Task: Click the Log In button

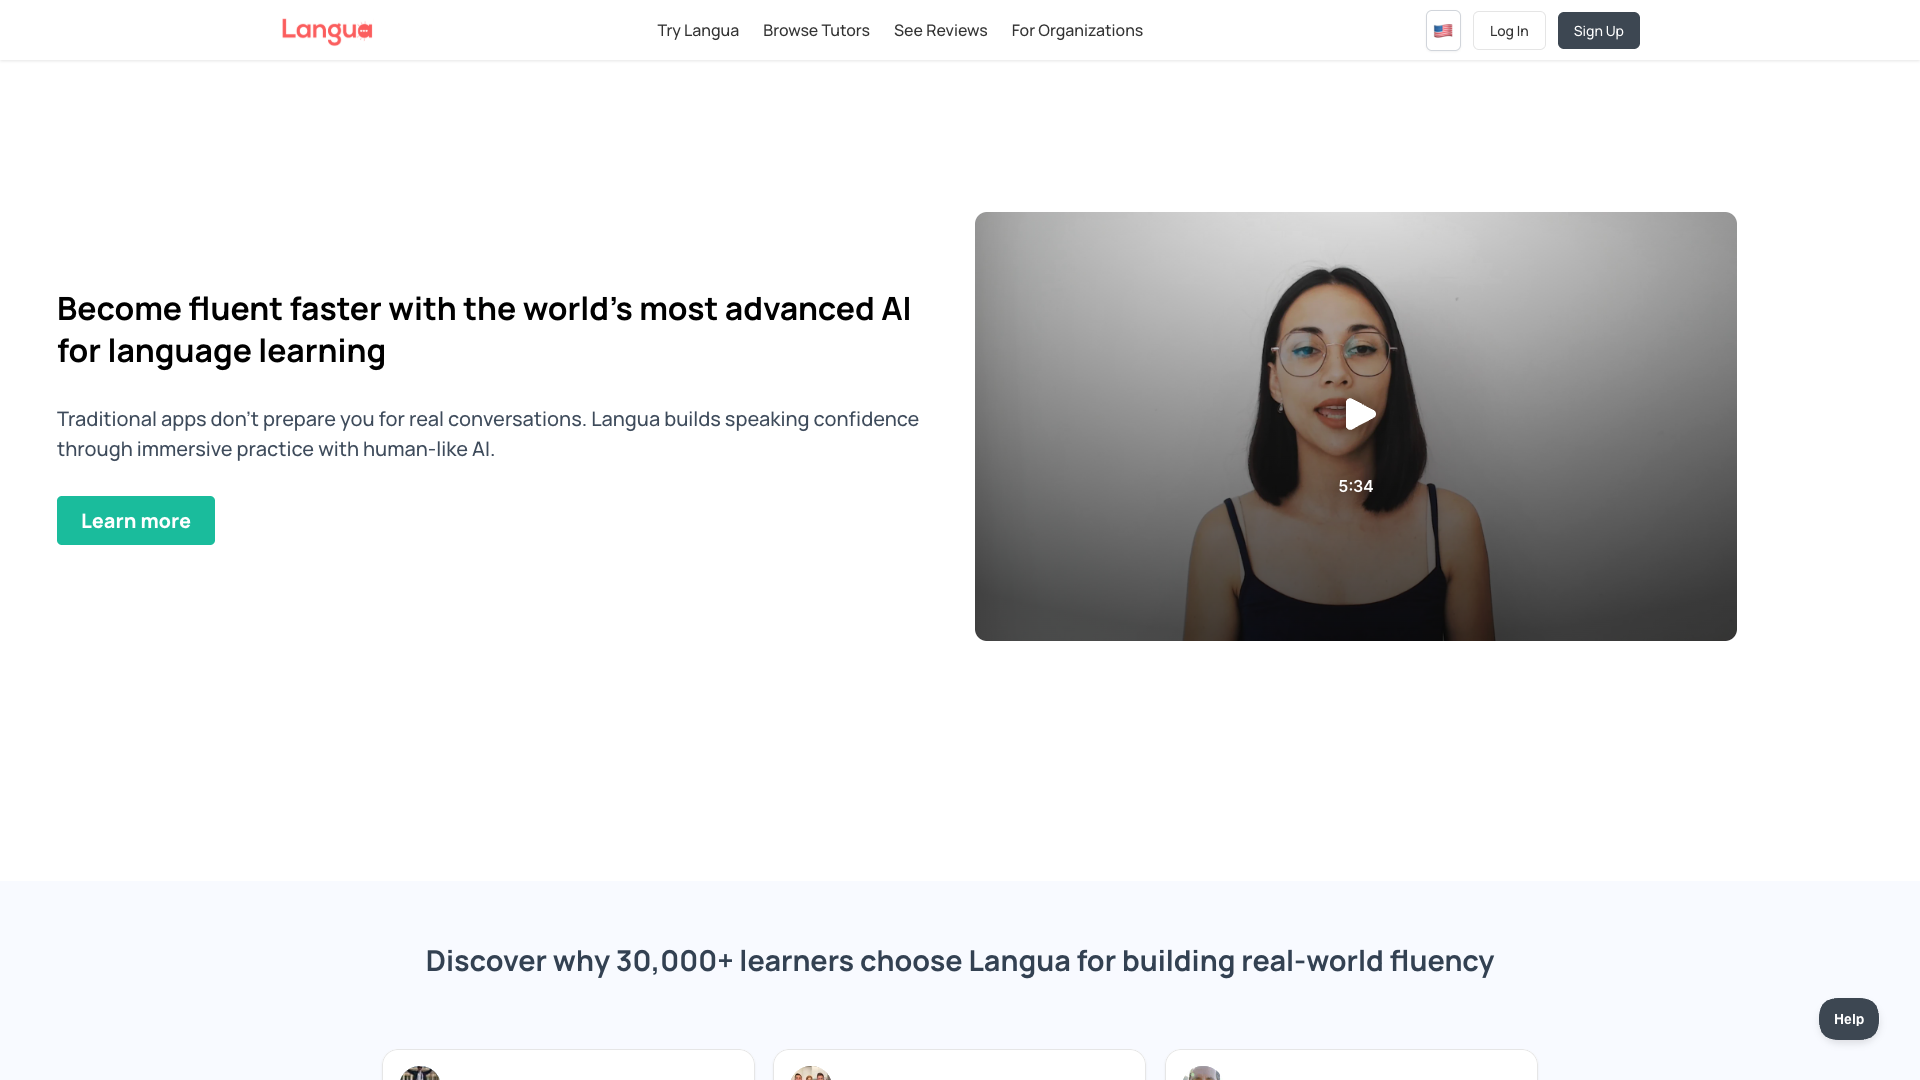Action: pyautogui.click(x=1509, y=31)
